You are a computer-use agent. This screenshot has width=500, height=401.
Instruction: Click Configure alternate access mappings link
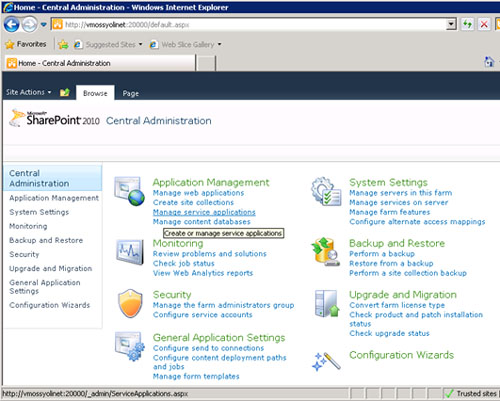(x=417, y=222)
